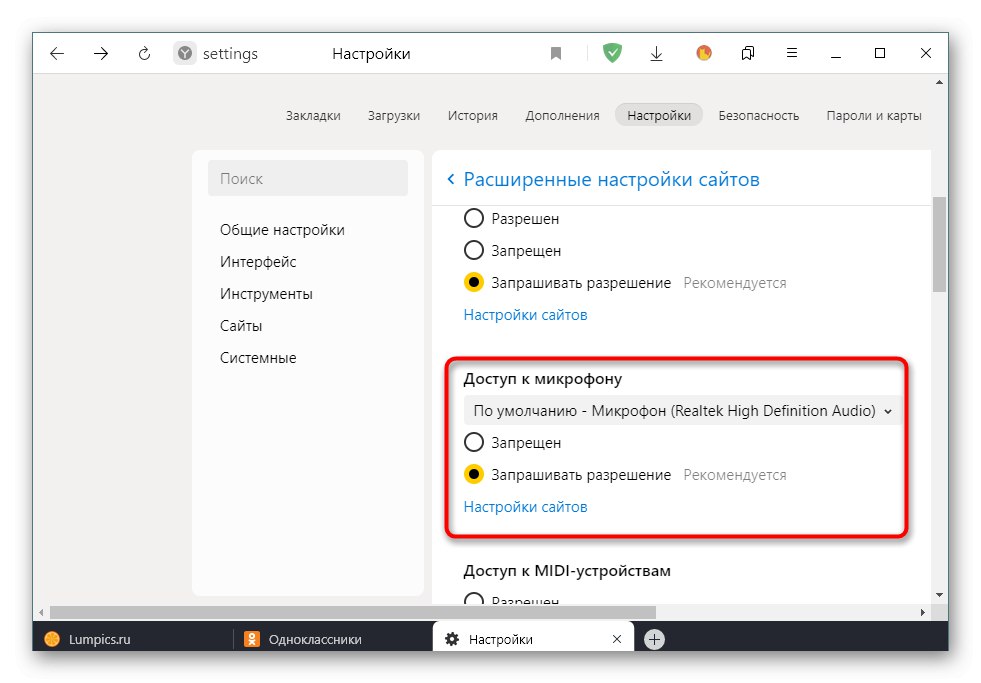Reload the page with the refresh icon
Image resolution: width=981 pixels, height=683 pixels.
point(143,53)
